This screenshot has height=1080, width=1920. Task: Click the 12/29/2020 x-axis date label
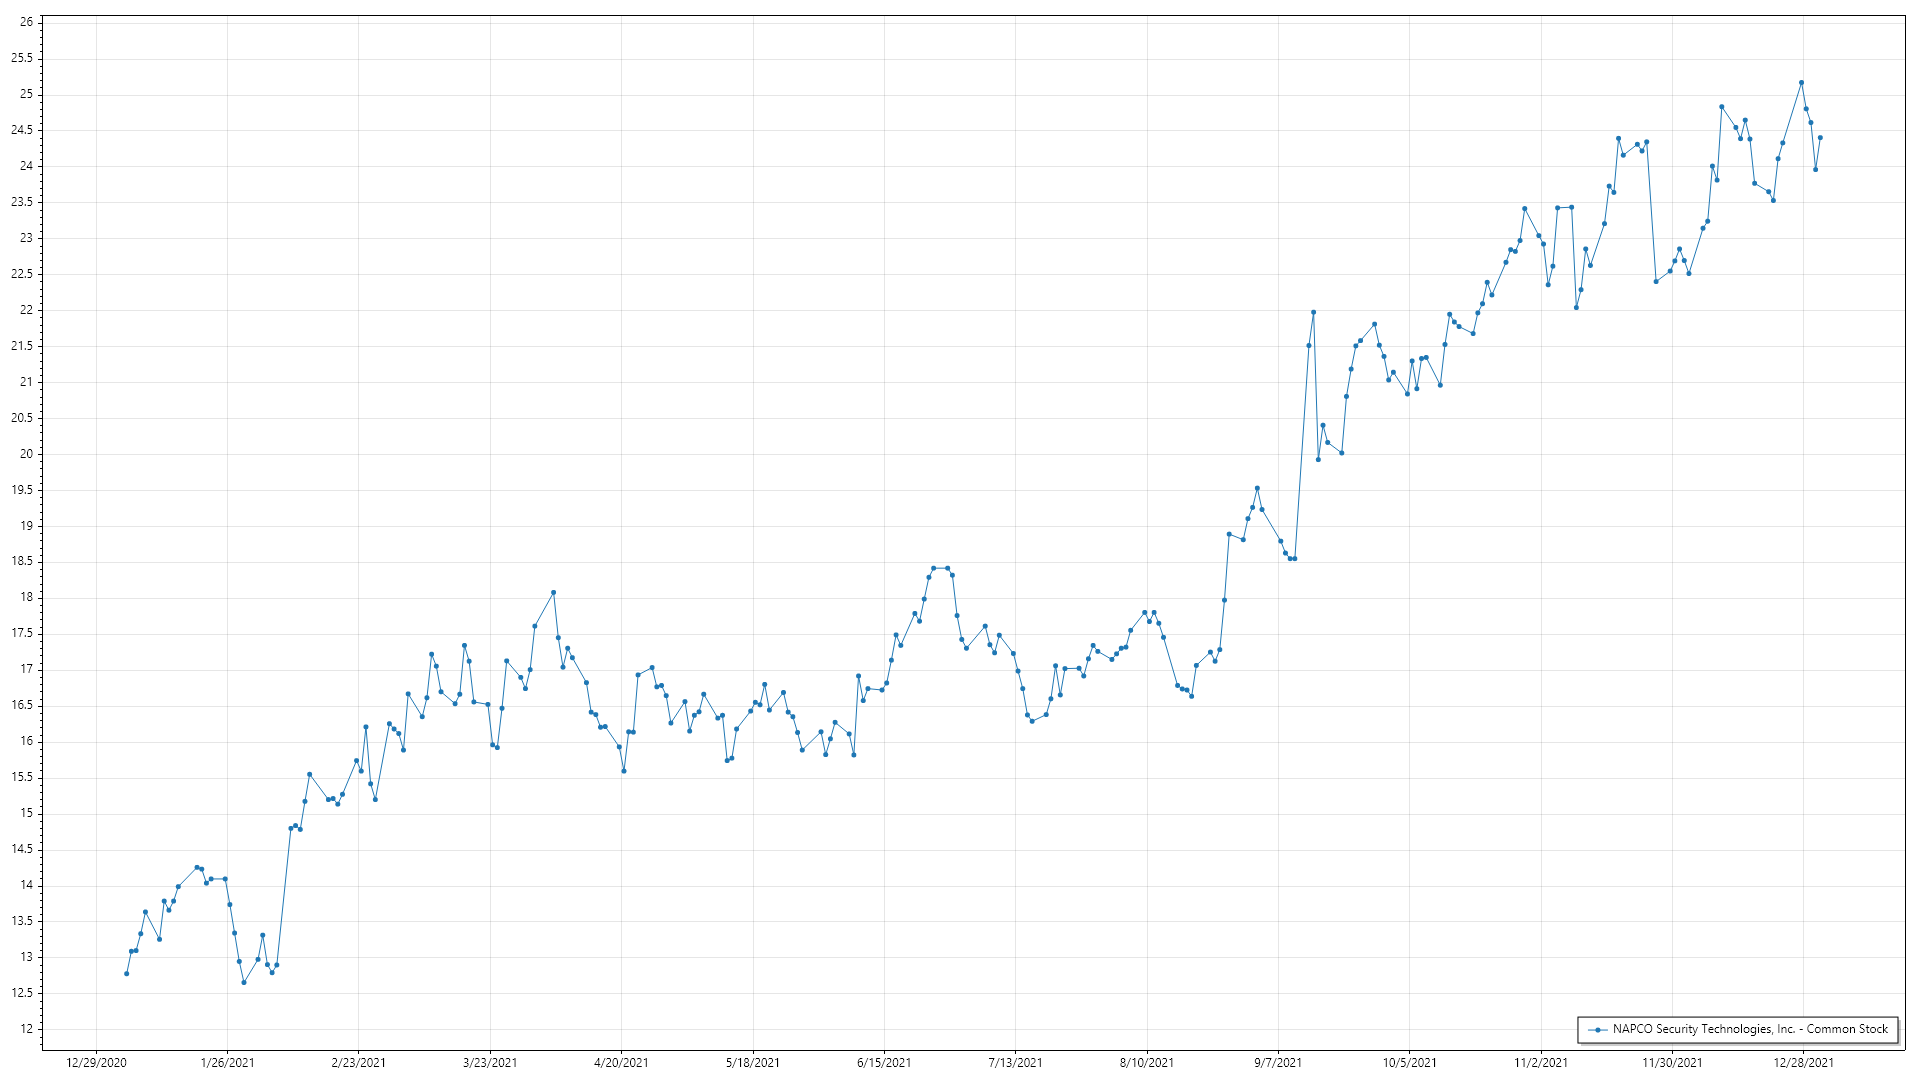tap(96, 1063)
